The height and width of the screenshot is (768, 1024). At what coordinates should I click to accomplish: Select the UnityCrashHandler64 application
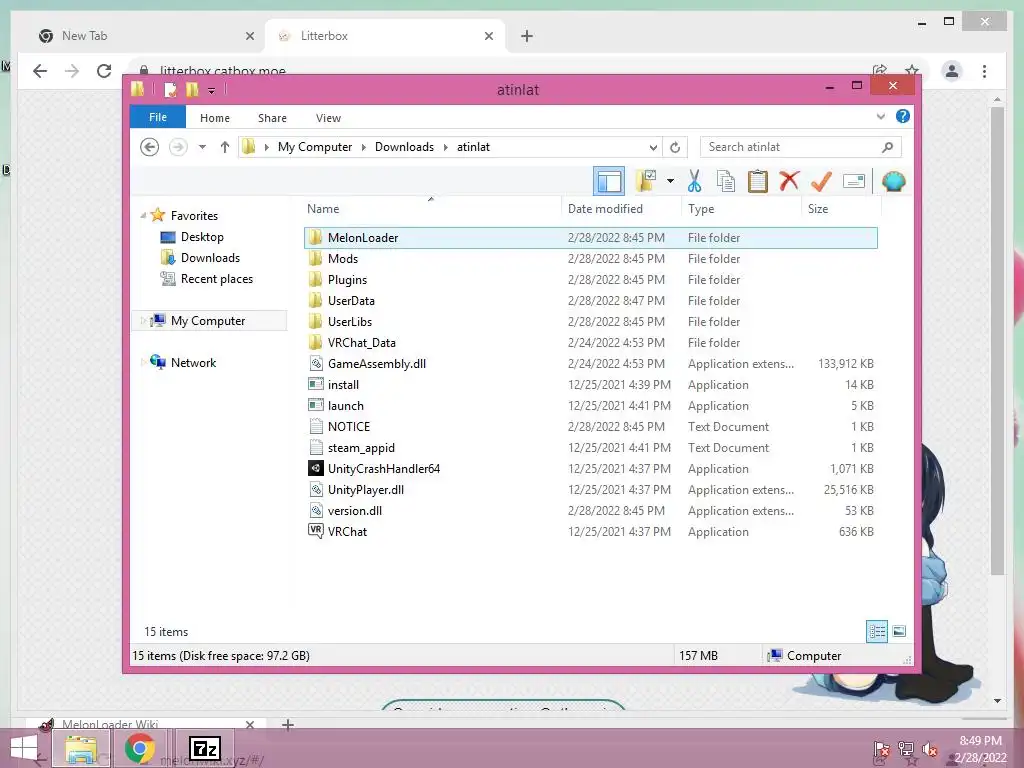pyautogui.click(x=591, y=468)
